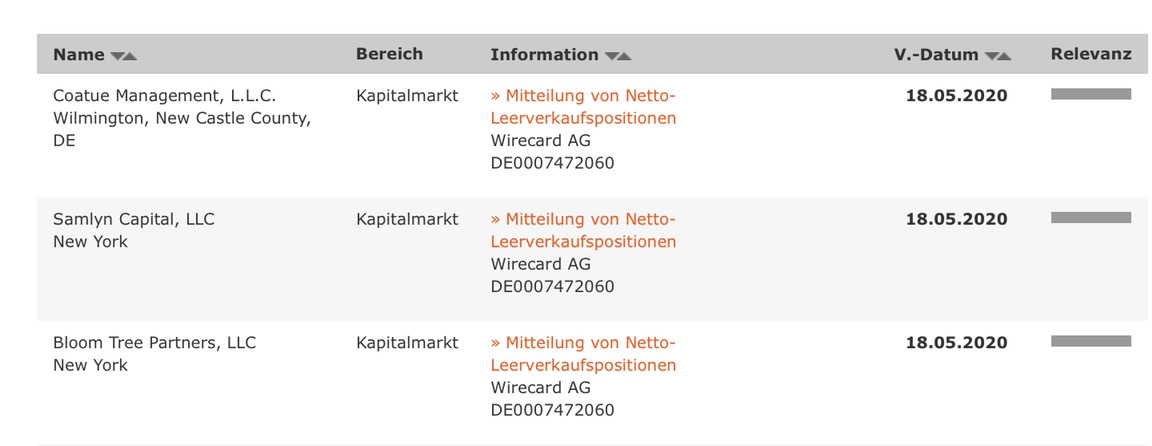Click the Relevanz bar for Coatue Management
This screenshot has height=446, width=1152.
point(1090,94)
